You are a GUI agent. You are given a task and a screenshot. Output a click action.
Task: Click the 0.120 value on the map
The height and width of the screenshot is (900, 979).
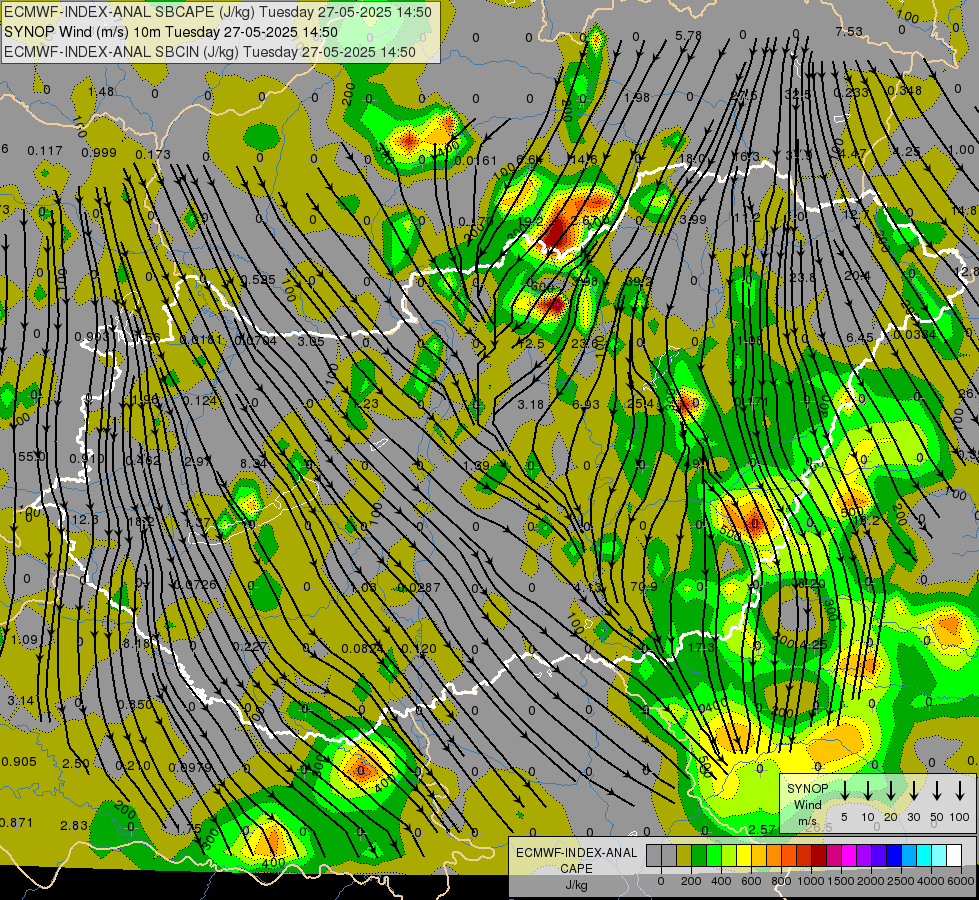pyautogui.click(x=419, y=648)
